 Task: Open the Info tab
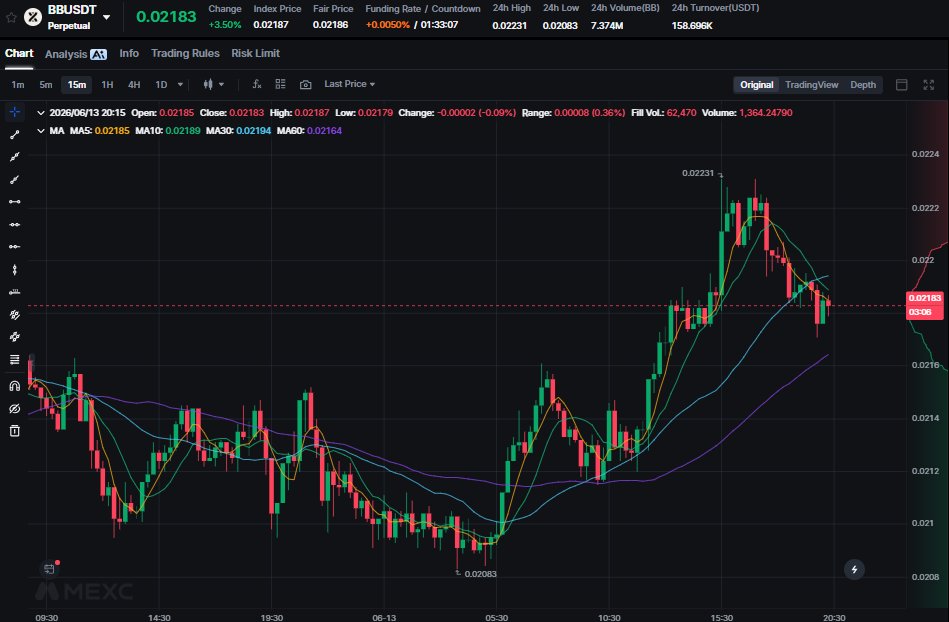click(x=129, y=53)
